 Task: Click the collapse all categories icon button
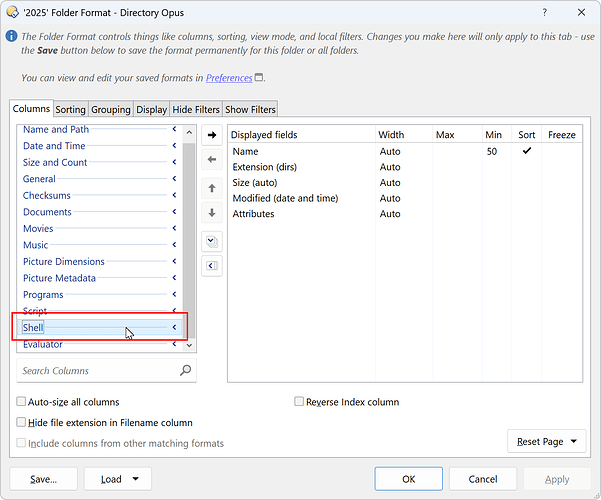click(x=212, y=266)
